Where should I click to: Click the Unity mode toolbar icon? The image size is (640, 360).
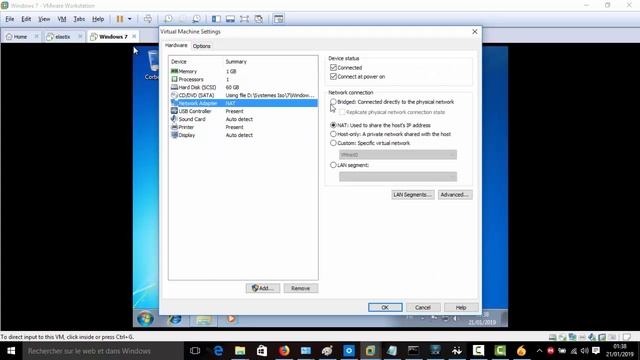[258, 19]
